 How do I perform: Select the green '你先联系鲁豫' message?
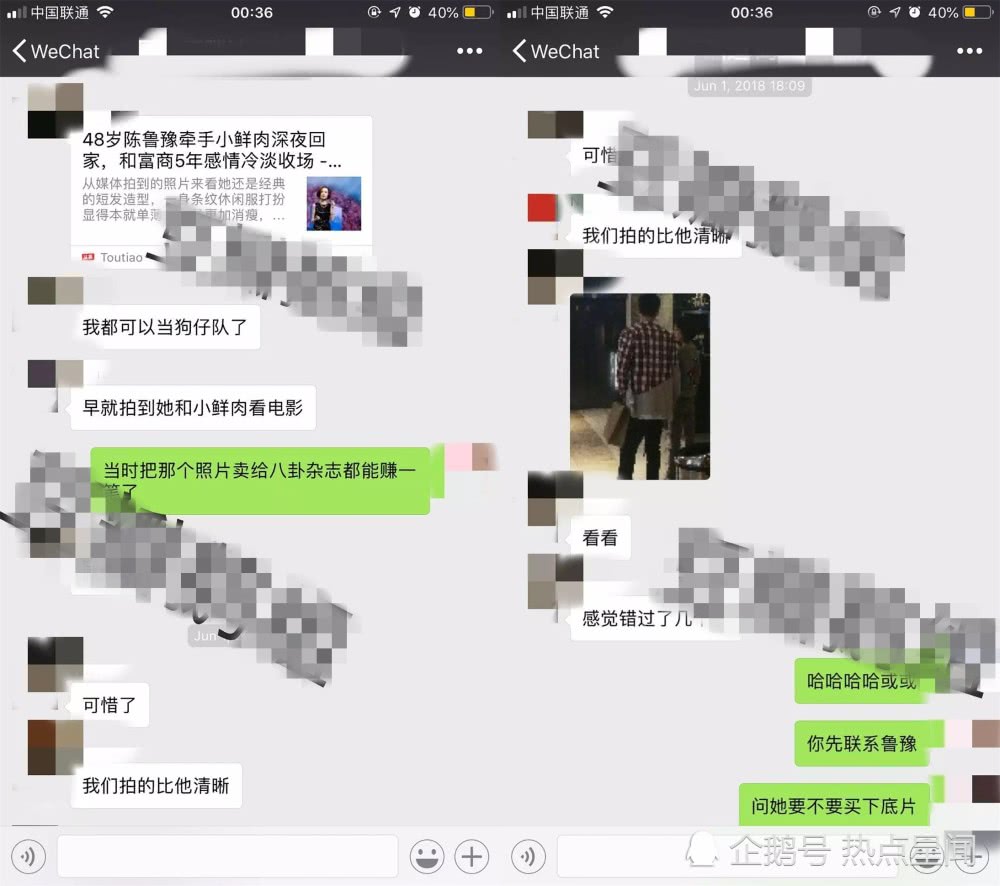click(x=862, y=743)
